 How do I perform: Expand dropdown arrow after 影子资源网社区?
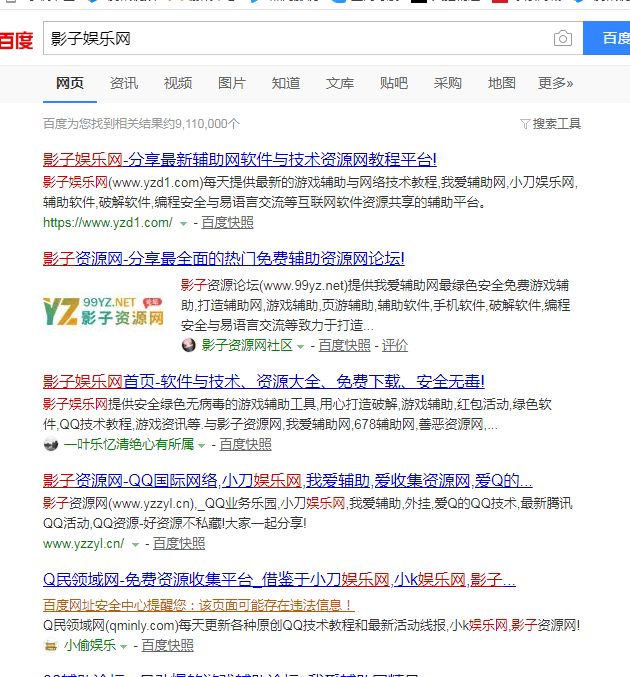[301, 346]
